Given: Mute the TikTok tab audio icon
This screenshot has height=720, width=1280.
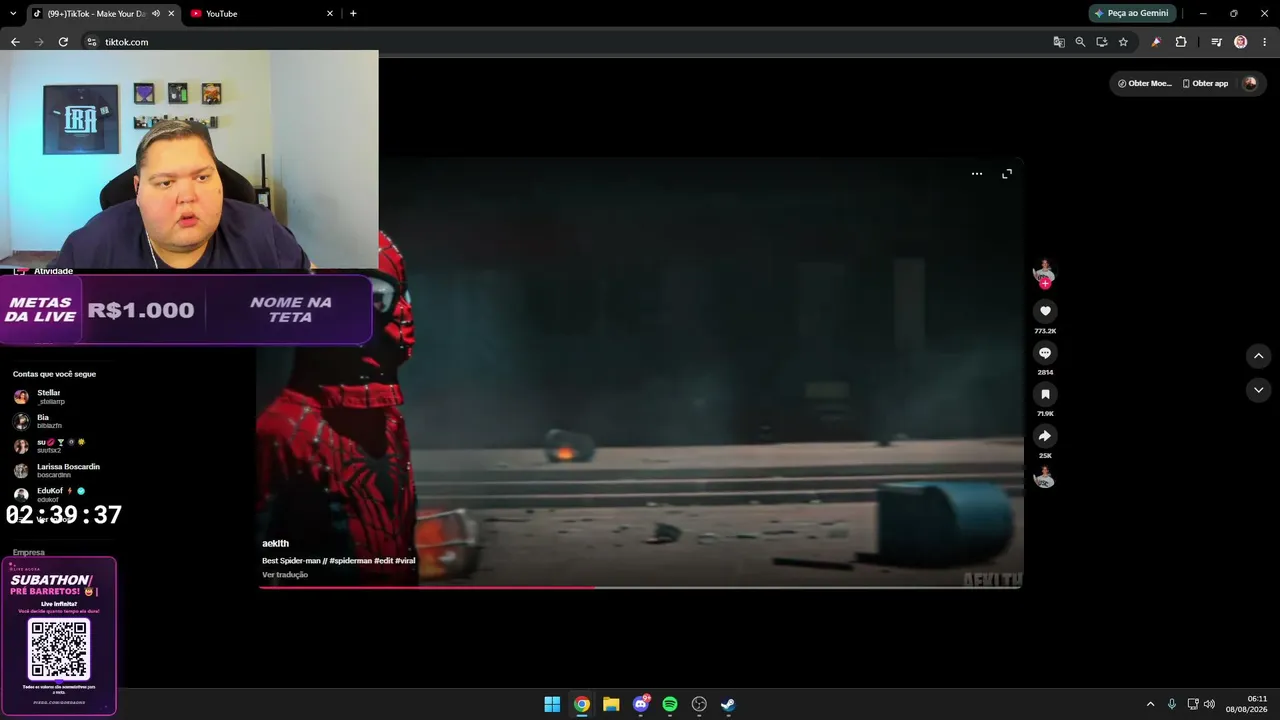Looking at the screenshot, I should (156, 14).
